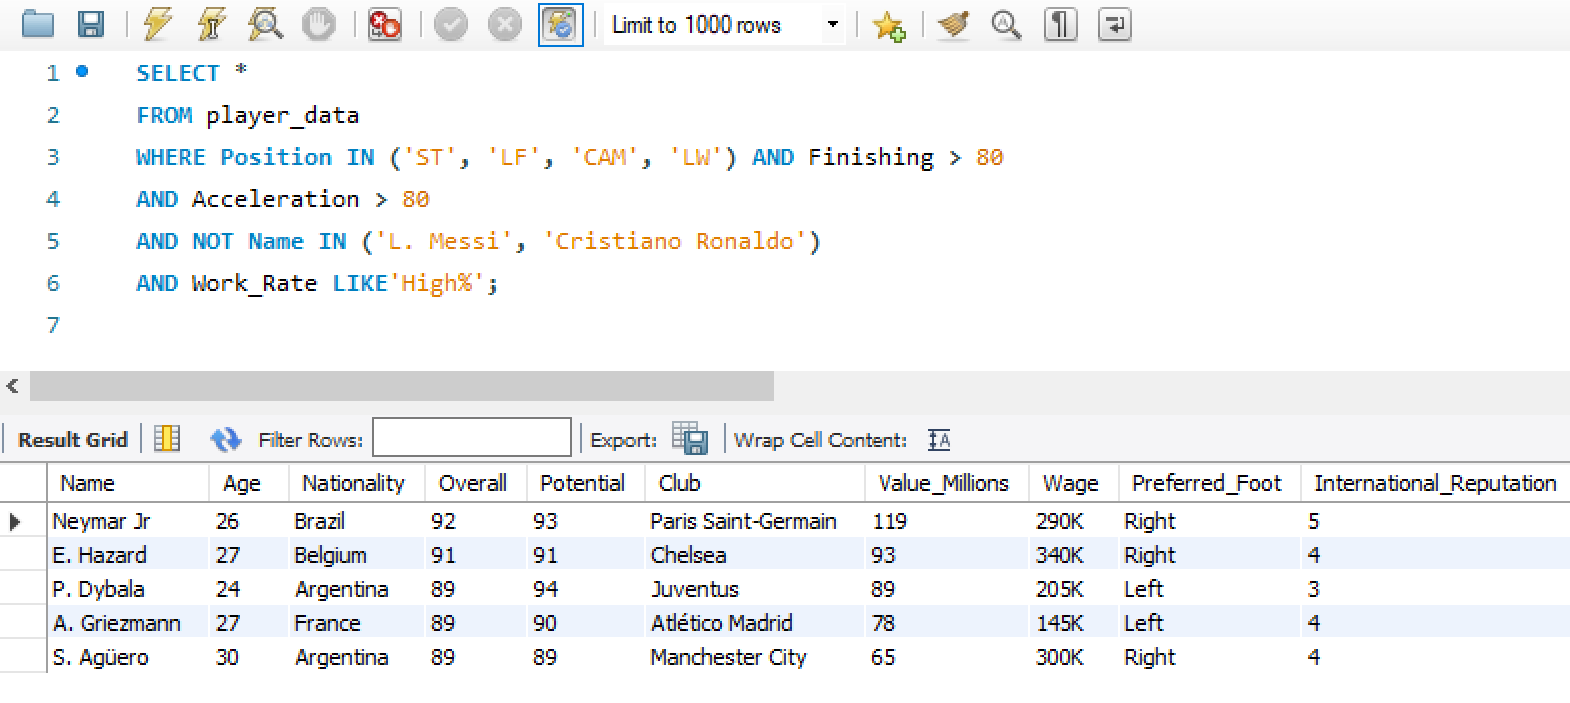
Task: Click the current row arrow indicator
Action: pyautogui.click(x=15, y=521)
